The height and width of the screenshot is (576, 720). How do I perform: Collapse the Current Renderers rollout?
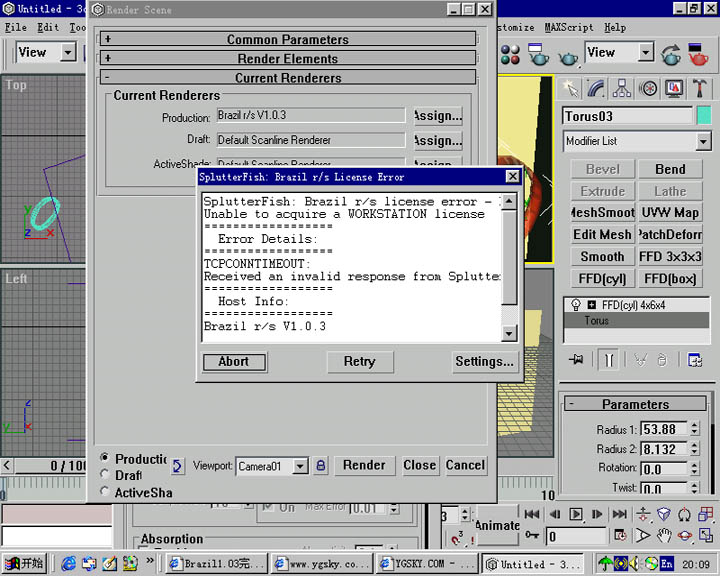coord(288,78)
